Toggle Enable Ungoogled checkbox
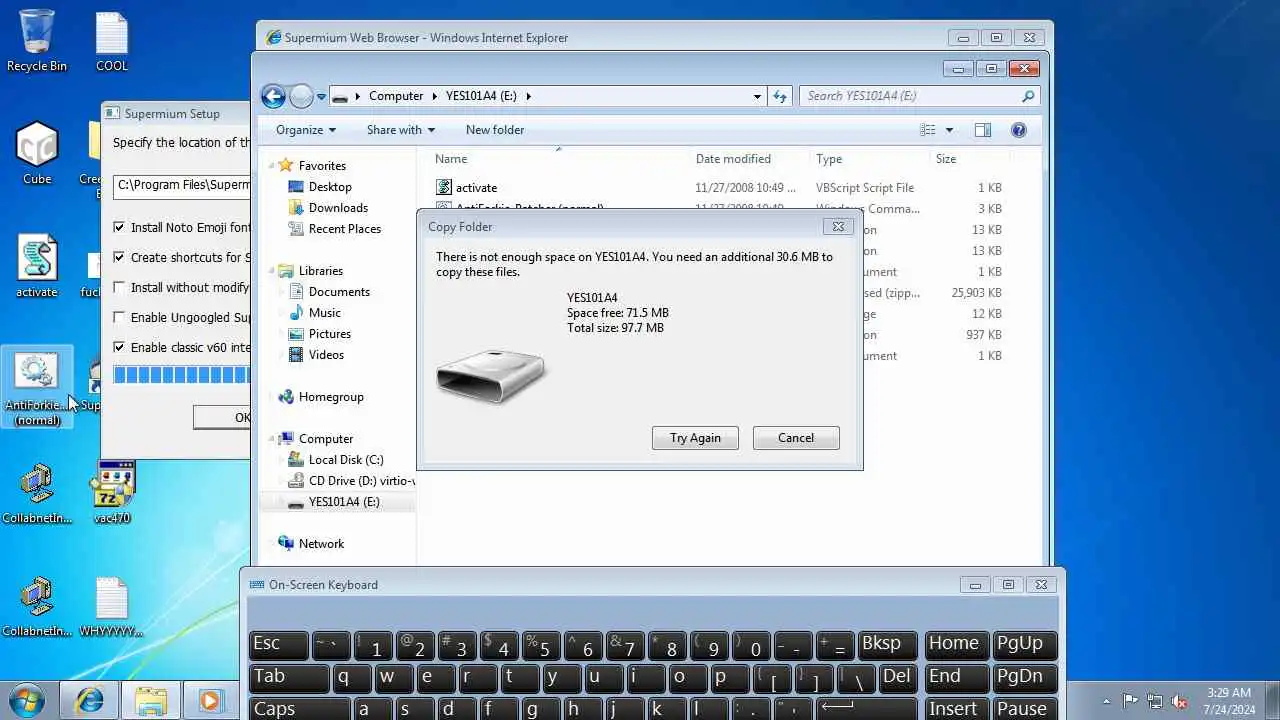The height and width of the screenshot is (720, 1280). coord(120,318)
